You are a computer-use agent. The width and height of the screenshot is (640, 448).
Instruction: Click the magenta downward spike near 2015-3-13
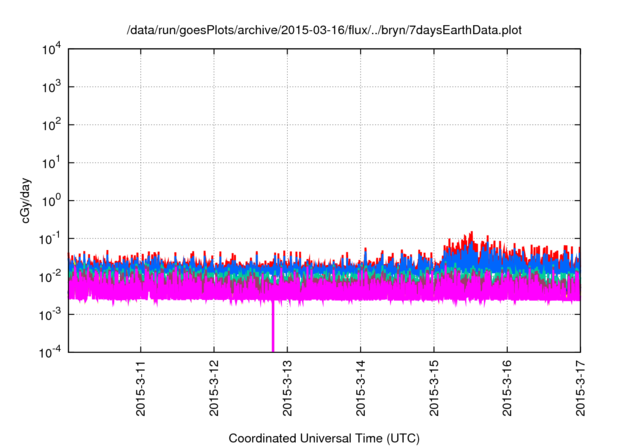(273, 326)
